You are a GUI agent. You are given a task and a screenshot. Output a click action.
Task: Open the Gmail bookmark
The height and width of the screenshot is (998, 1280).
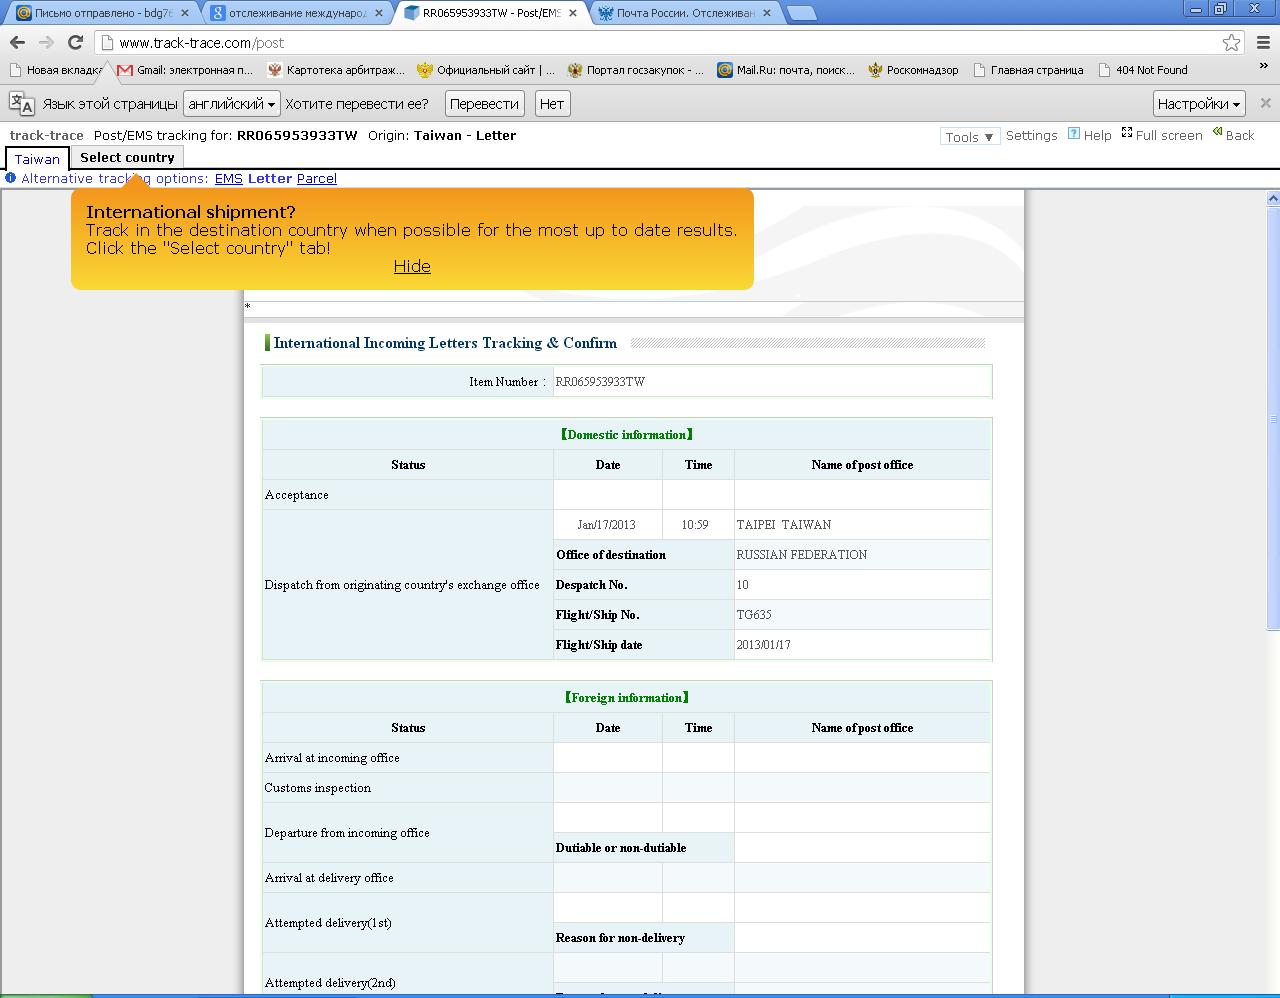coord(185,70)
